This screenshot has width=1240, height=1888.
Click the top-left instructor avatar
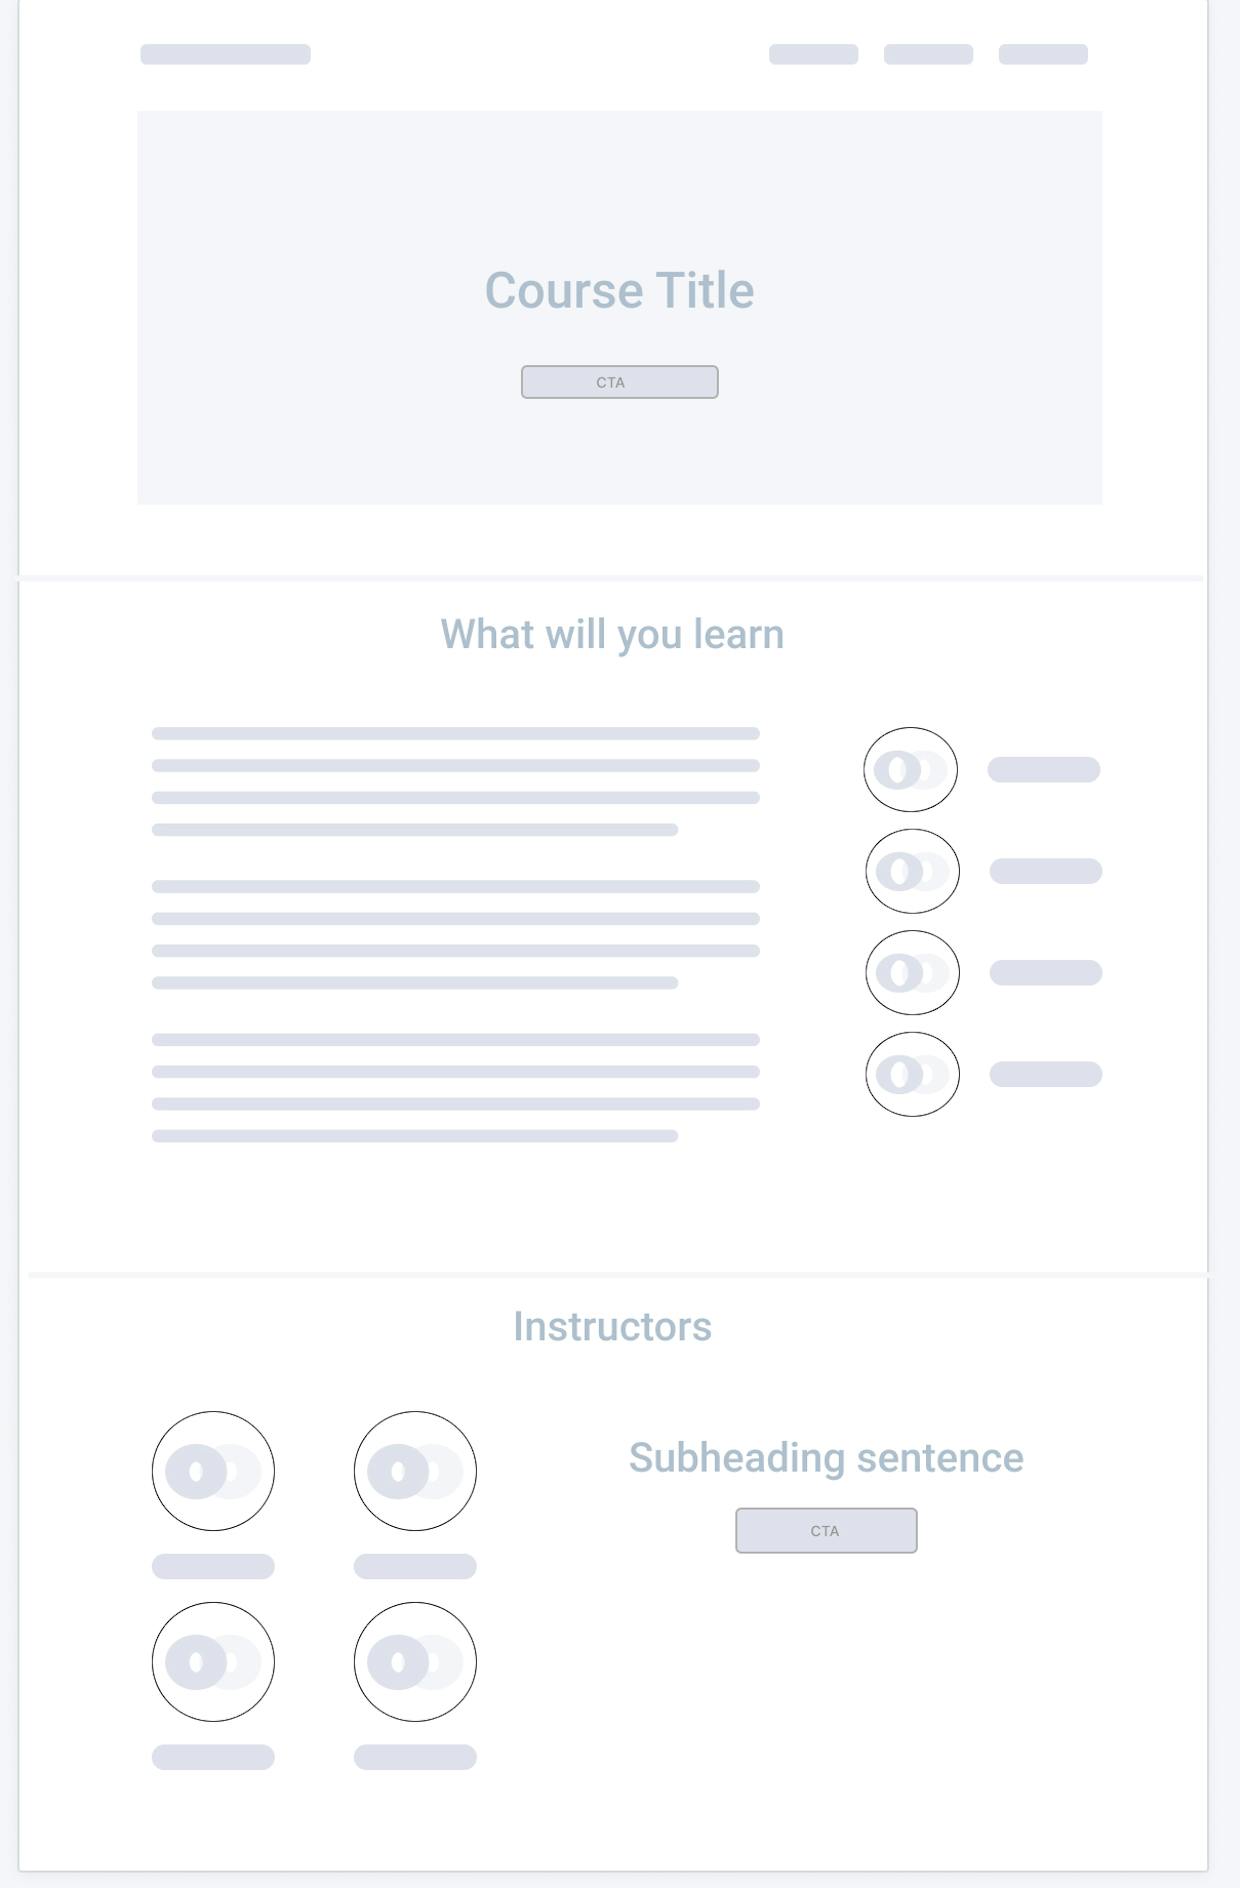click(213, 1471)
